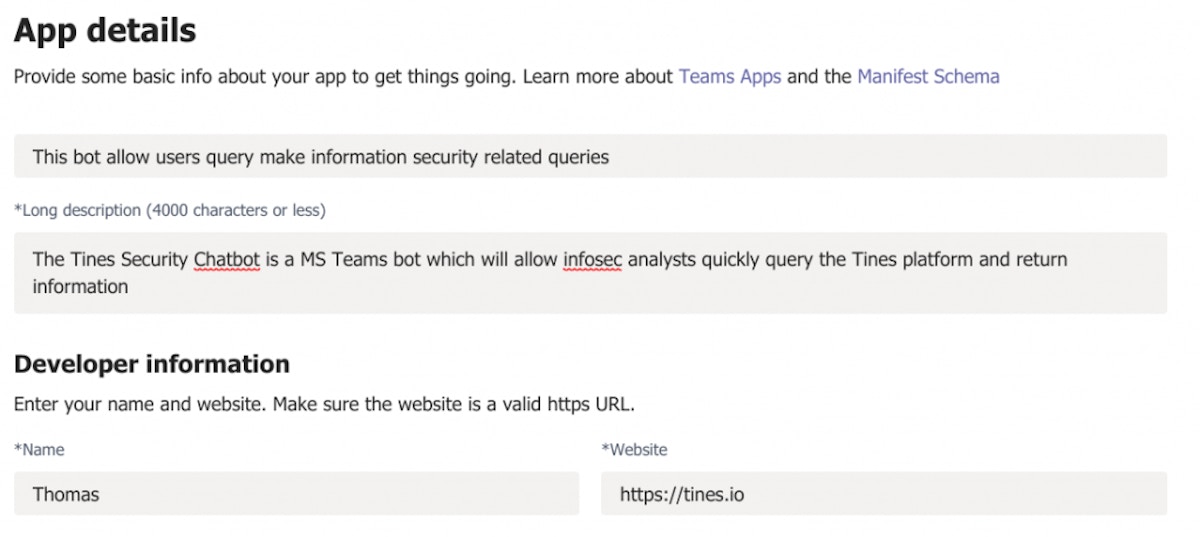Click the words "Tines Security" in long description
The height and width of the screenshot is (537, 1200).
[128, 260]
